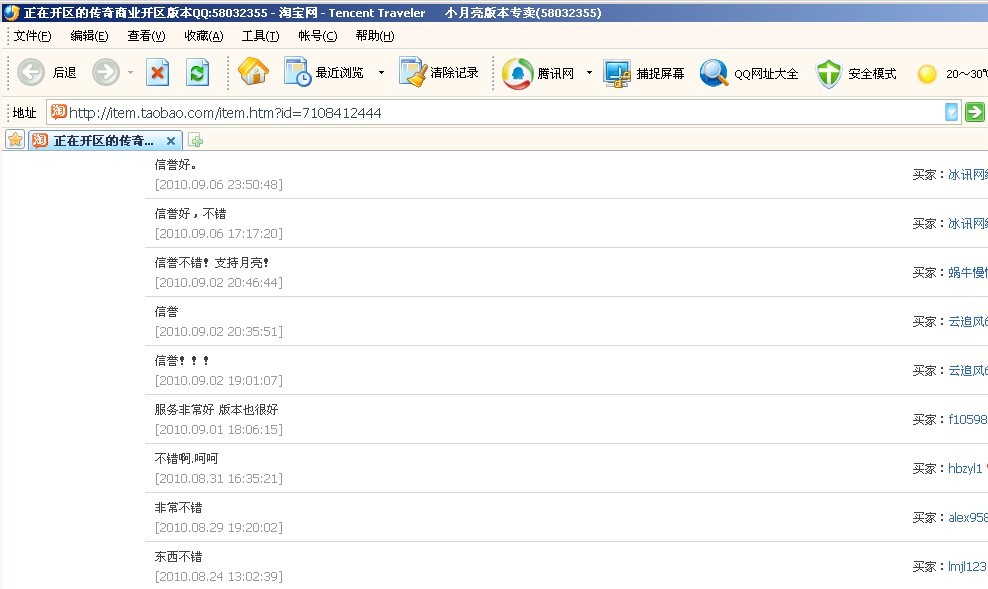Close the 正在开区的传奇 tab

[x=171, y=141]
